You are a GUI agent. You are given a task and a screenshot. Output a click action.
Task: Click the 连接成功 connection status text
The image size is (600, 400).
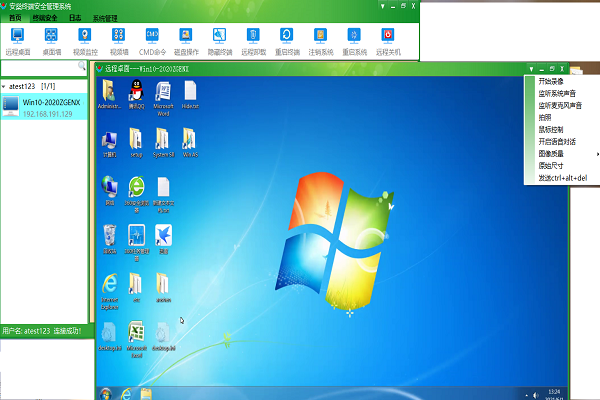click(x=67, y=331)
